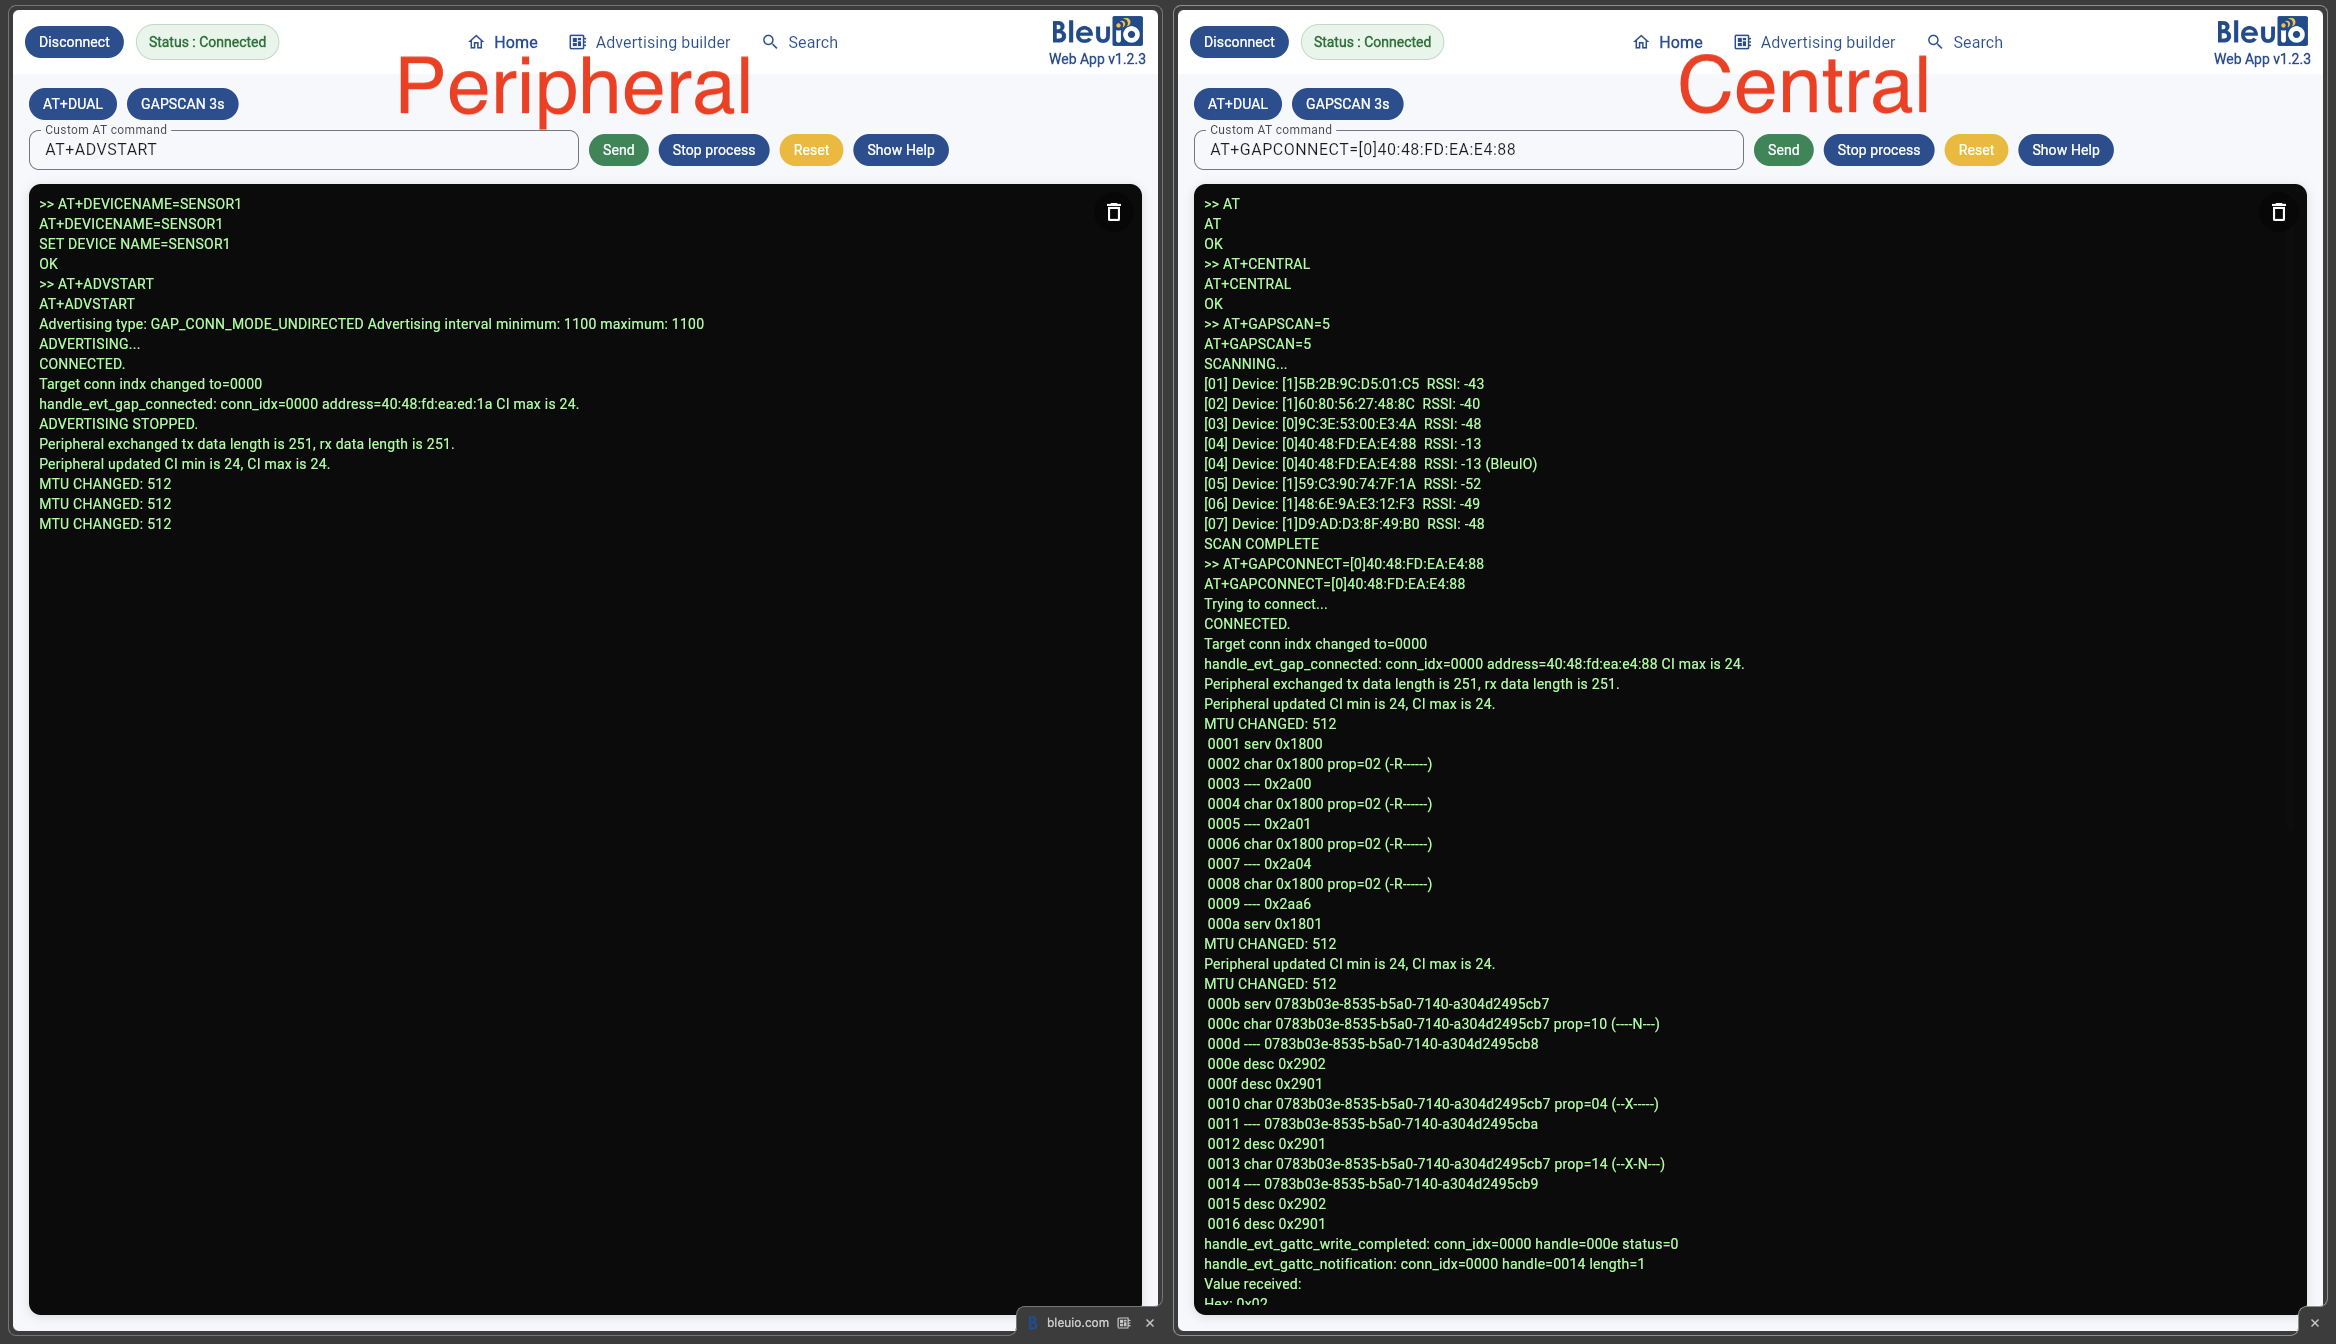Screen dimensions: 2336x1344
Task: Click the Advertising builder icon on Peripheral panel
Action: pos(577,42)
